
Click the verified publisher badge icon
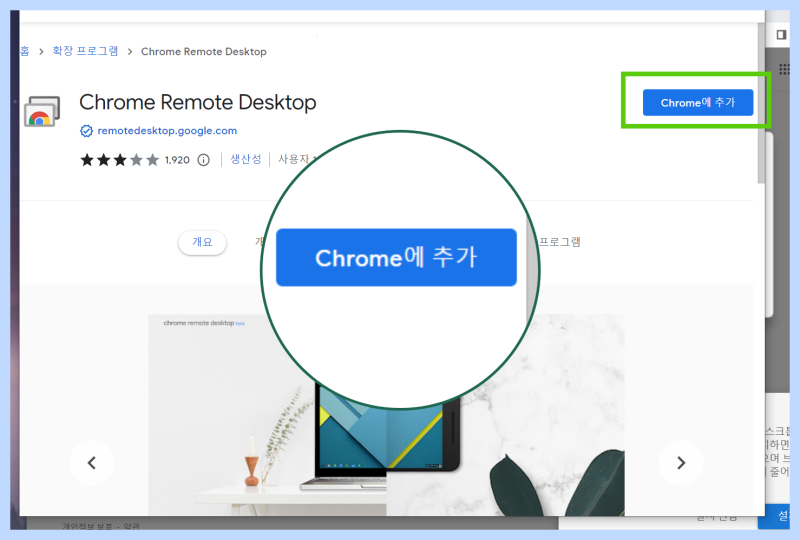tap(86, 131)
